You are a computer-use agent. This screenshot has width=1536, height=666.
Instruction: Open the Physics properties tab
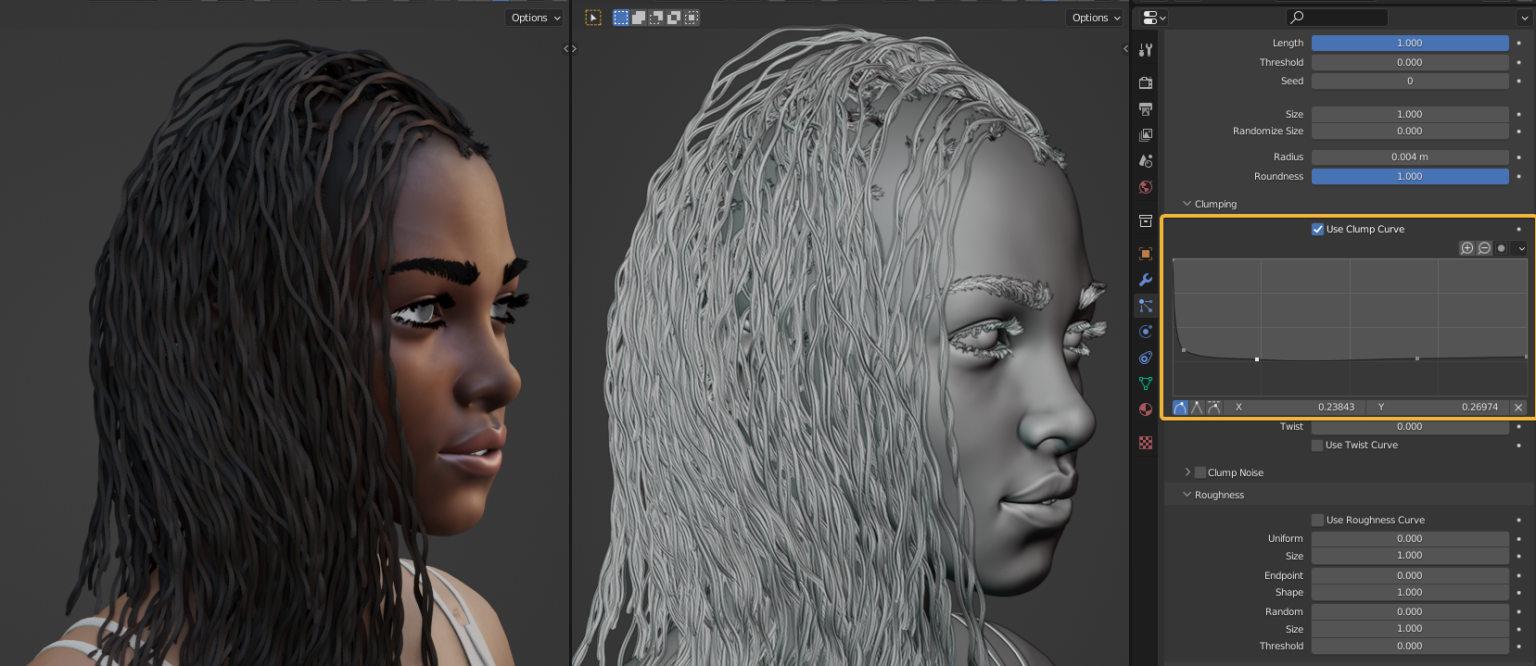click(x=1145, y=331)
